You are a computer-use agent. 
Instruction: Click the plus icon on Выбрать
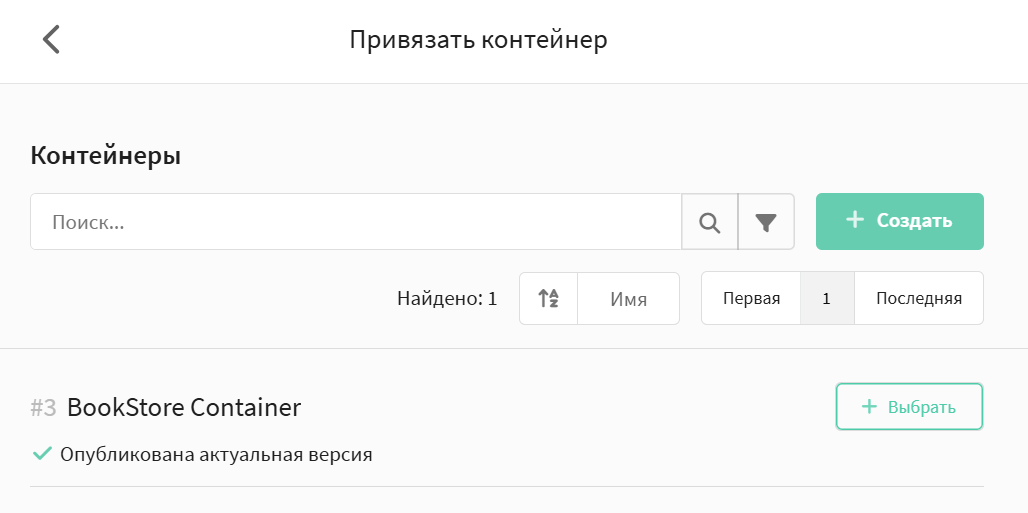(869, 407)
